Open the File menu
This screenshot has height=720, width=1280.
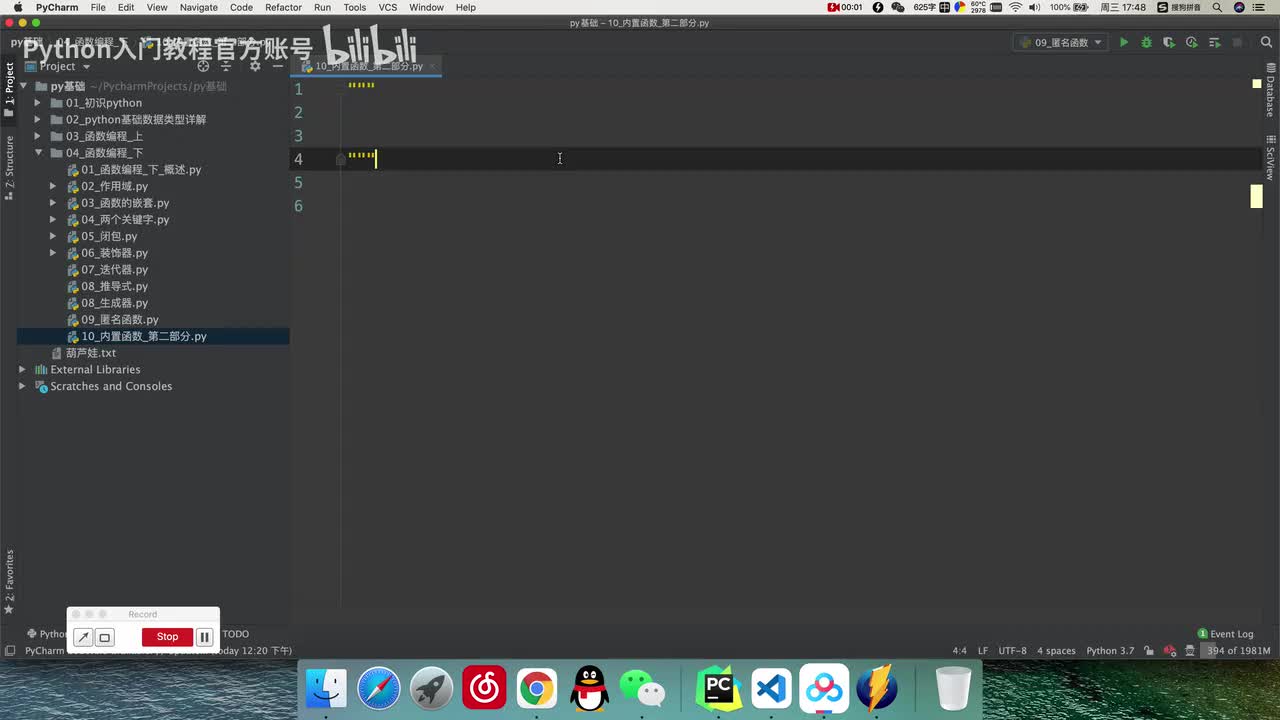pos(98,7)
